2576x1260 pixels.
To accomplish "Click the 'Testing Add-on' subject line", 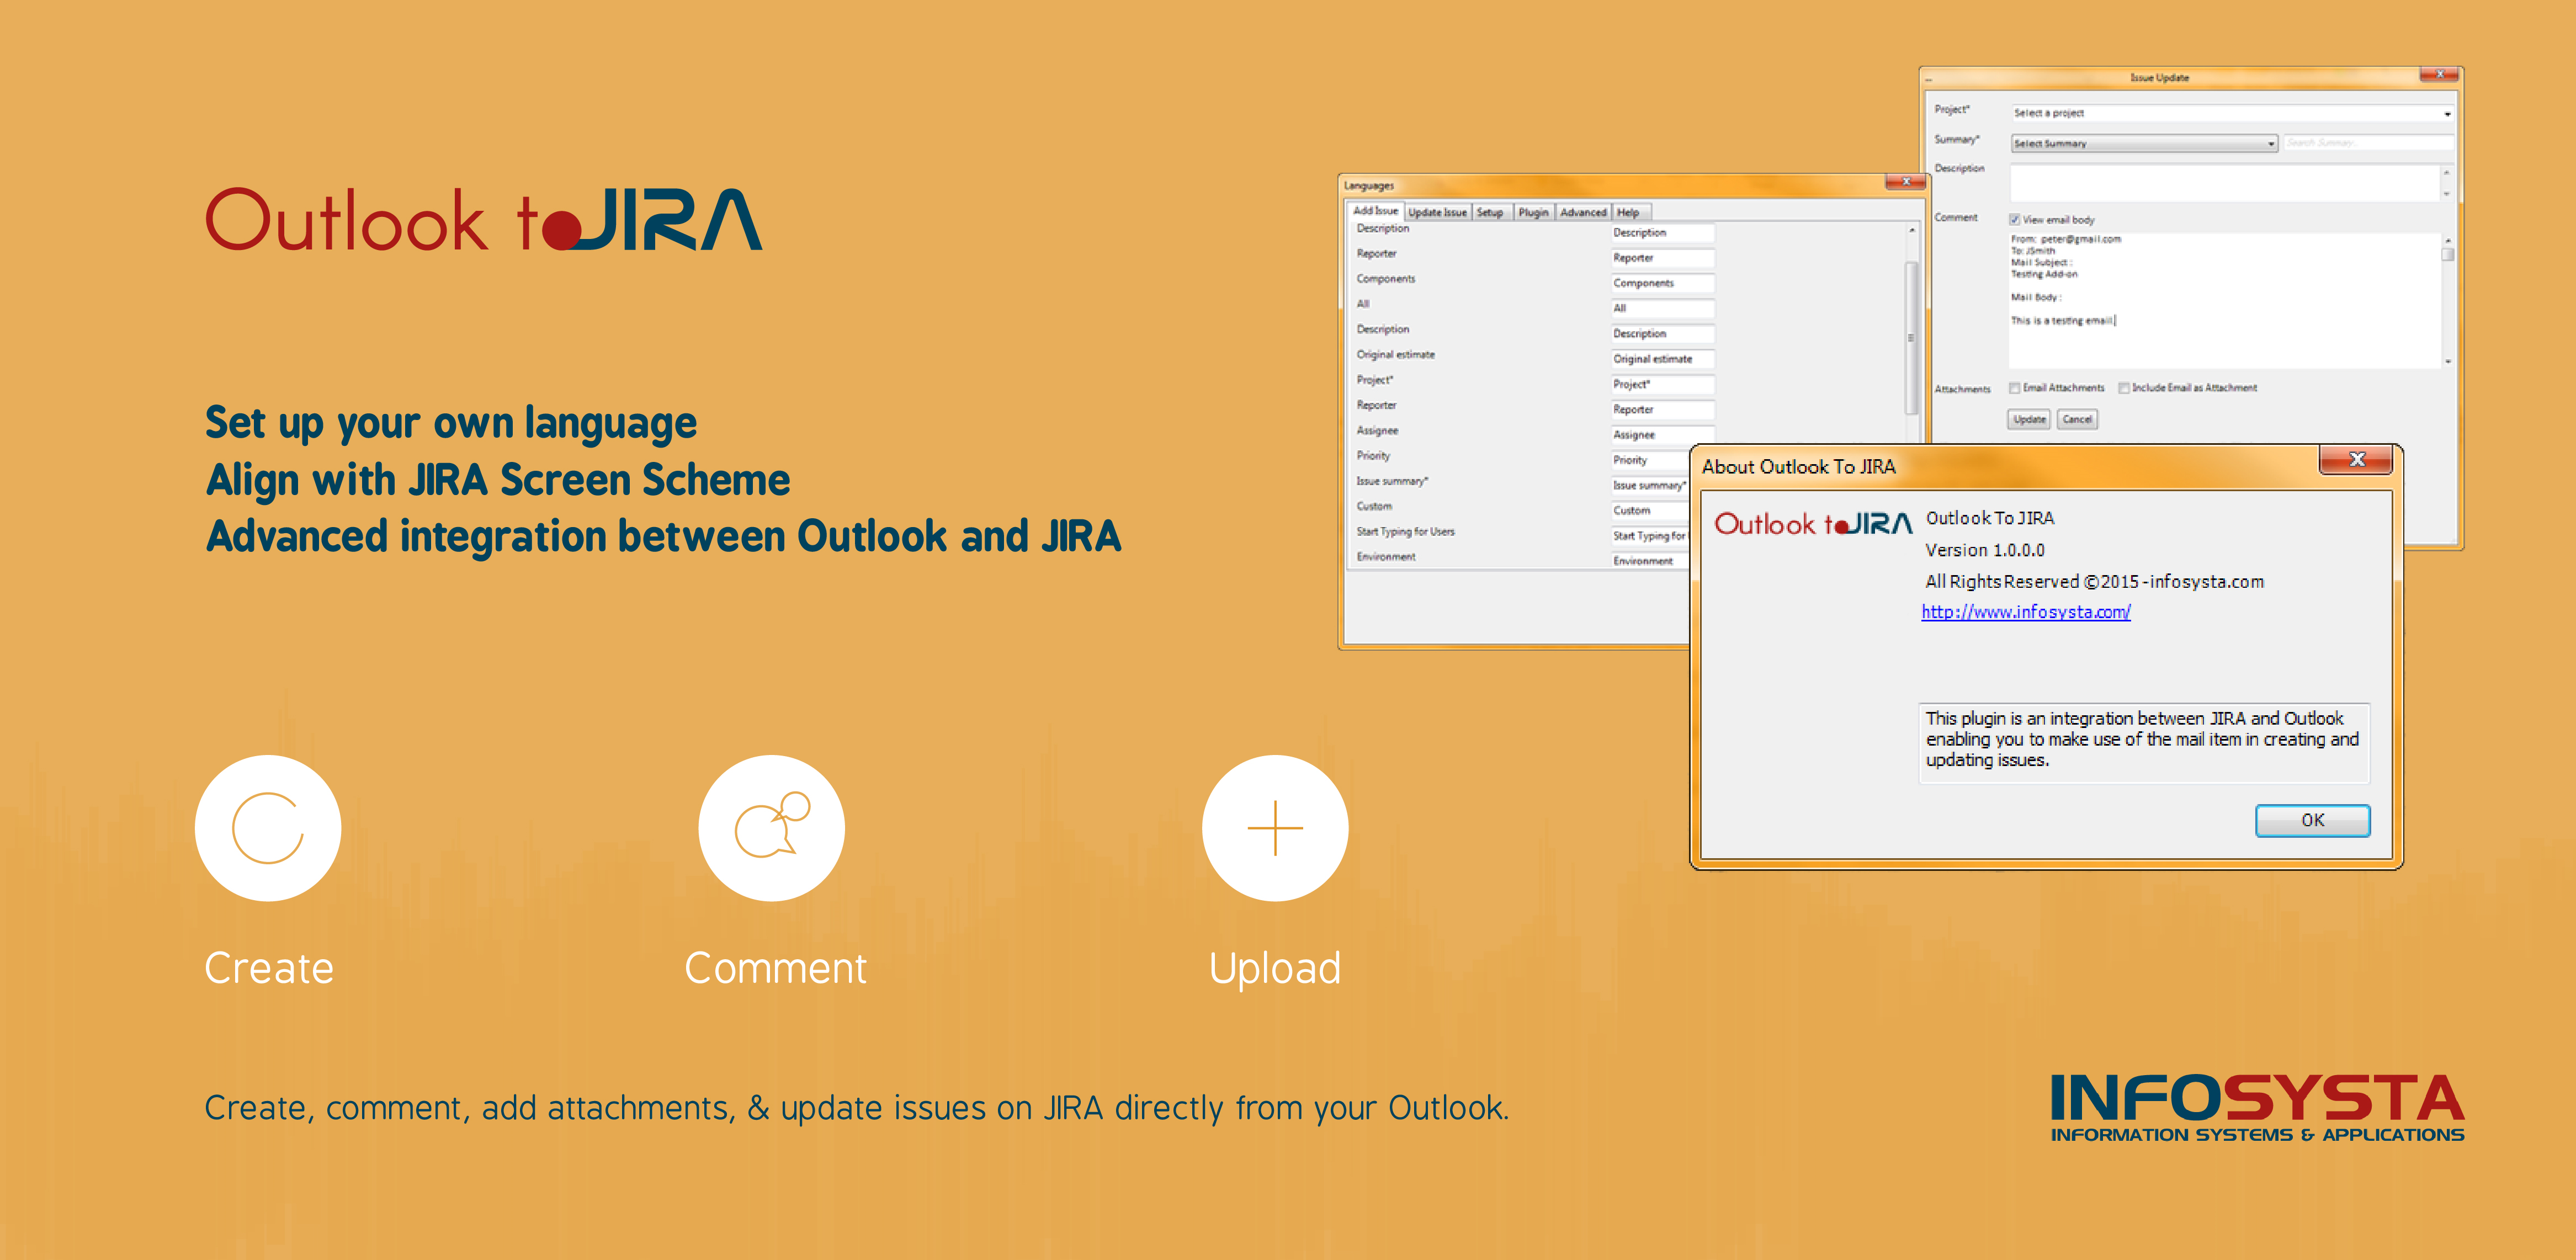I will 2044,274.
